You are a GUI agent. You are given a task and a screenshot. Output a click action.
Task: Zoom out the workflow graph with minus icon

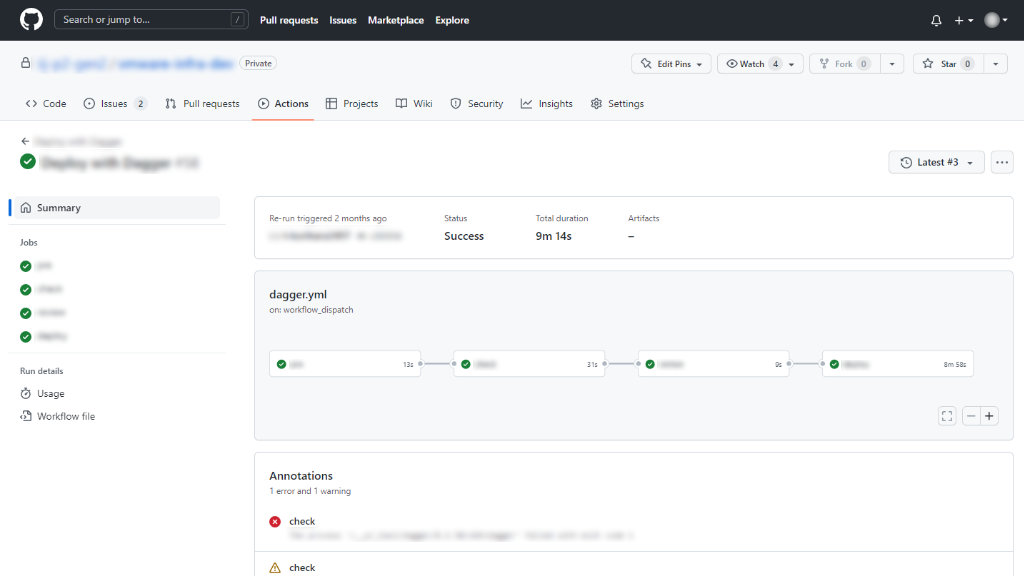click(x=971, y=415)
